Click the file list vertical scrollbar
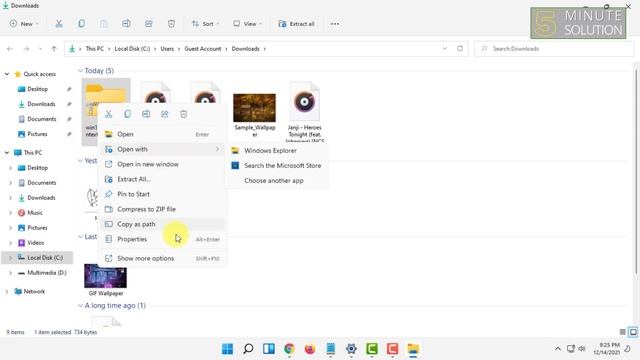 click(636, 171)
